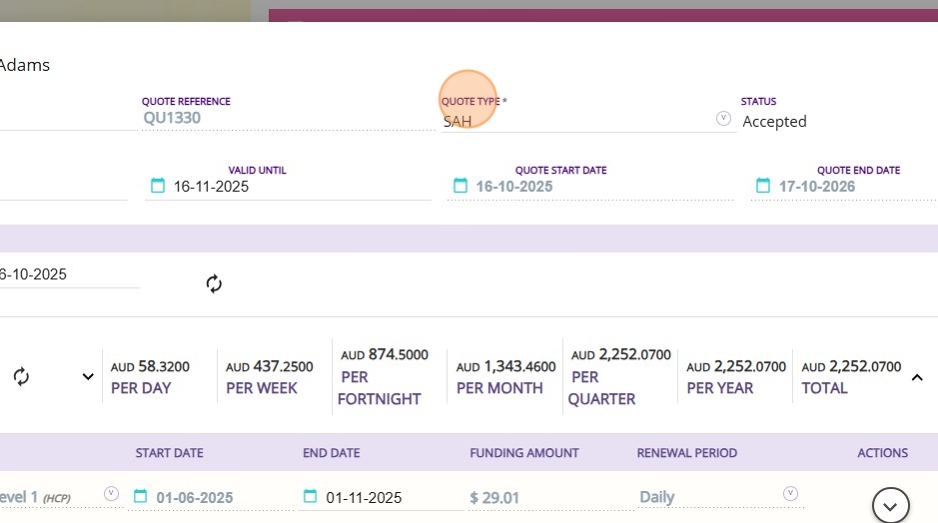Expand the row Actions circular chevron button
This screenshot has width=938, height=523.
pos(890,506)
